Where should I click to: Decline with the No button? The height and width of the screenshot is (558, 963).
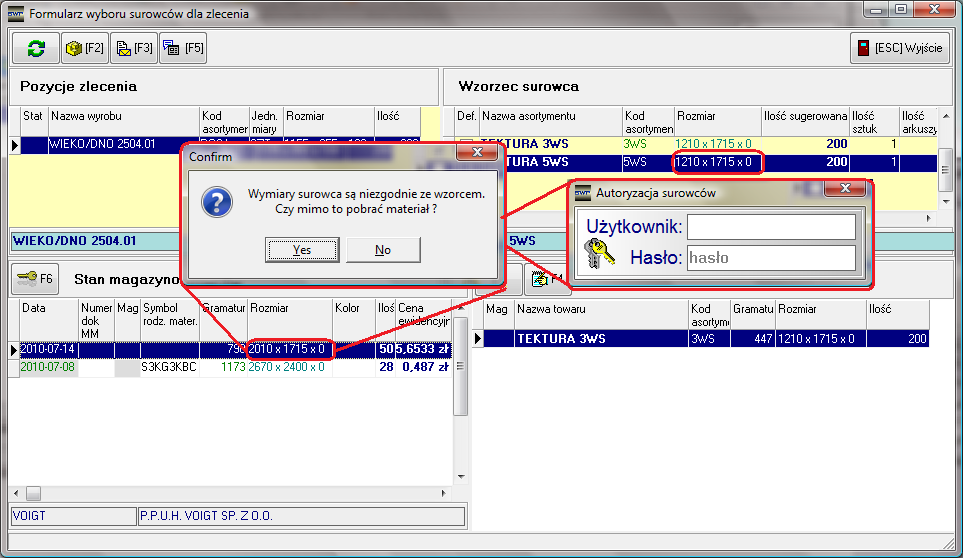[x=383, y=250]
